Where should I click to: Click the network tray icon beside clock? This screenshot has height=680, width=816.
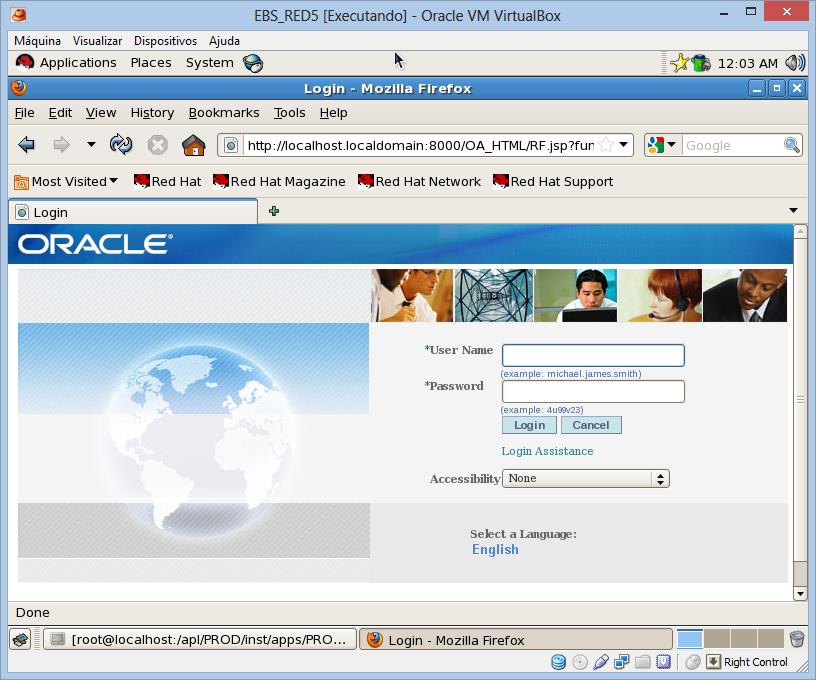(701, 63)
